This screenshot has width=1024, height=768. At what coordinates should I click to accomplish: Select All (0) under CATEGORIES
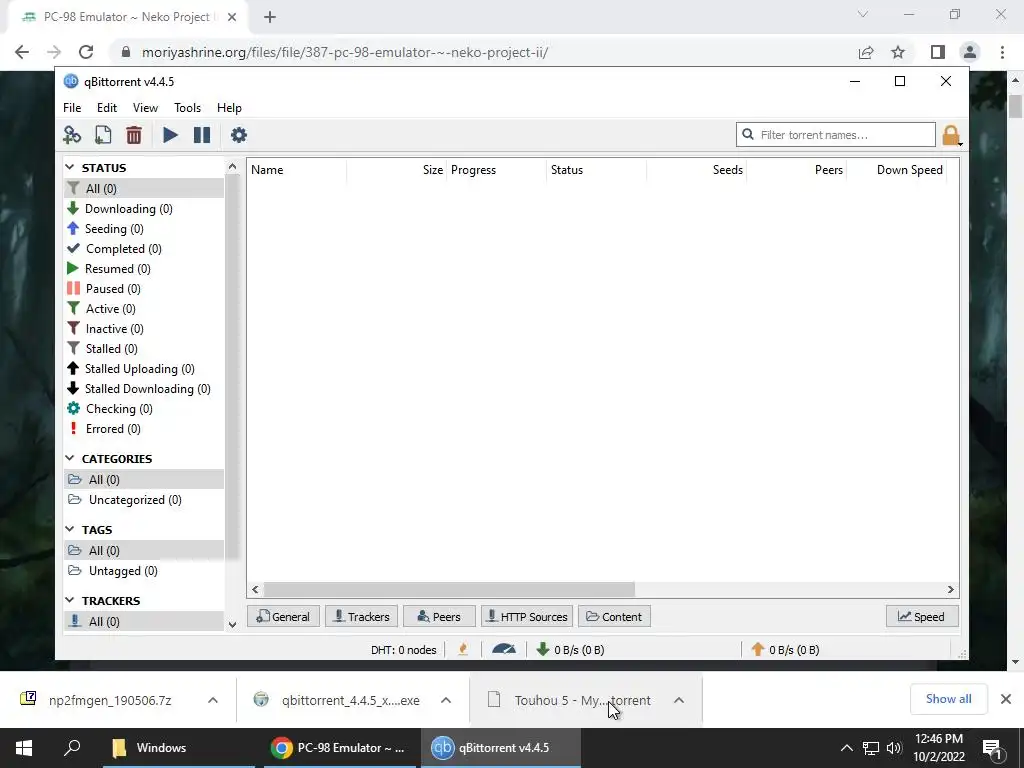tap(144, 480)
